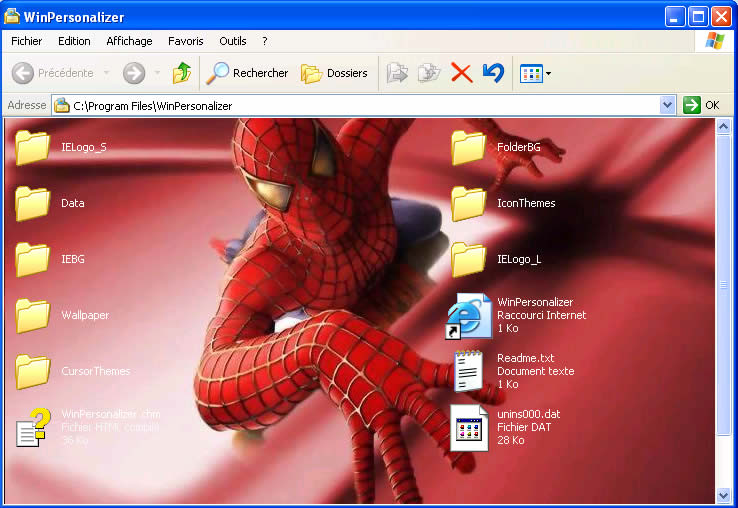Click the Raccourci Internet description text
Screen dimensions: 738x508
tap(542, 315)
